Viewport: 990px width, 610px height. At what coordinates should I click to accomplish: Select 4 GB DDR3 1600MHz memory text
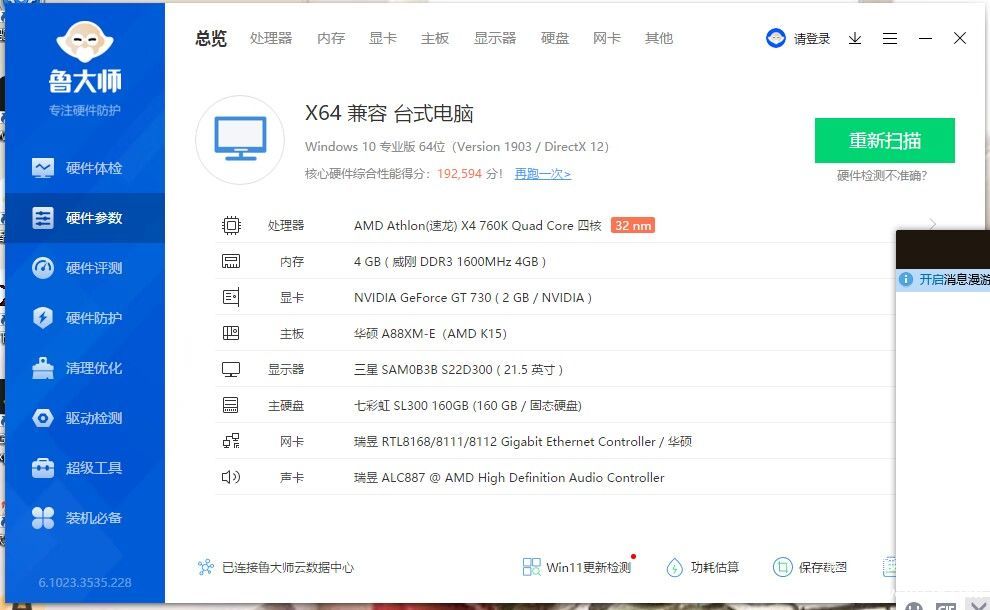450,261
